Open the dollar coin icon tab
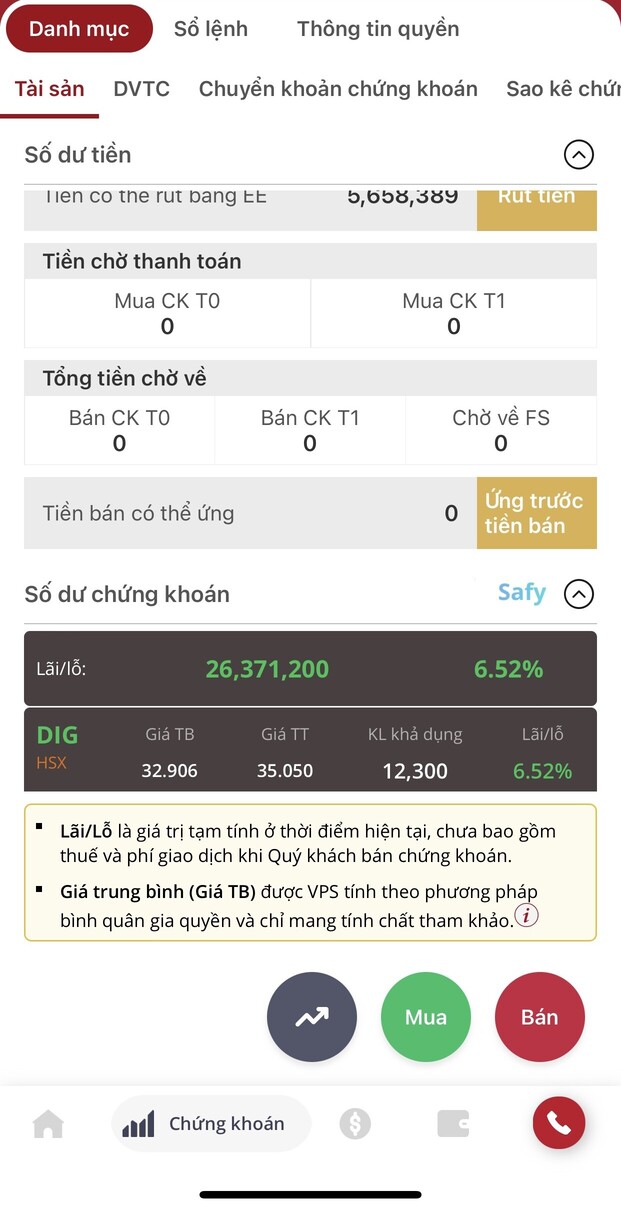This screenshot has height=1210, width=621. click(354, 1124)
